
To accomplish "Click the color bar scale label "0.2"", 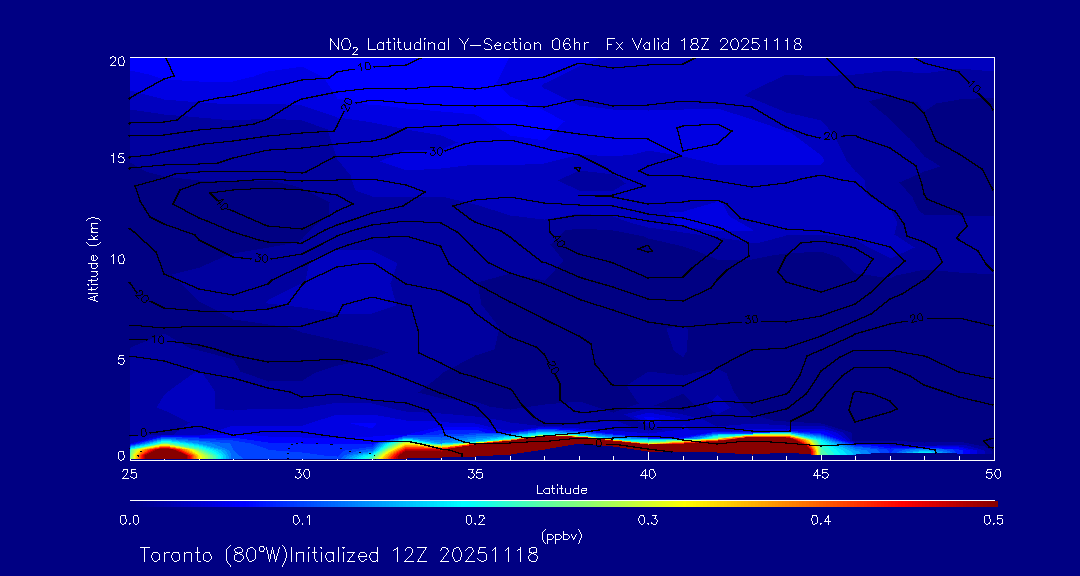I will (475, 521).
